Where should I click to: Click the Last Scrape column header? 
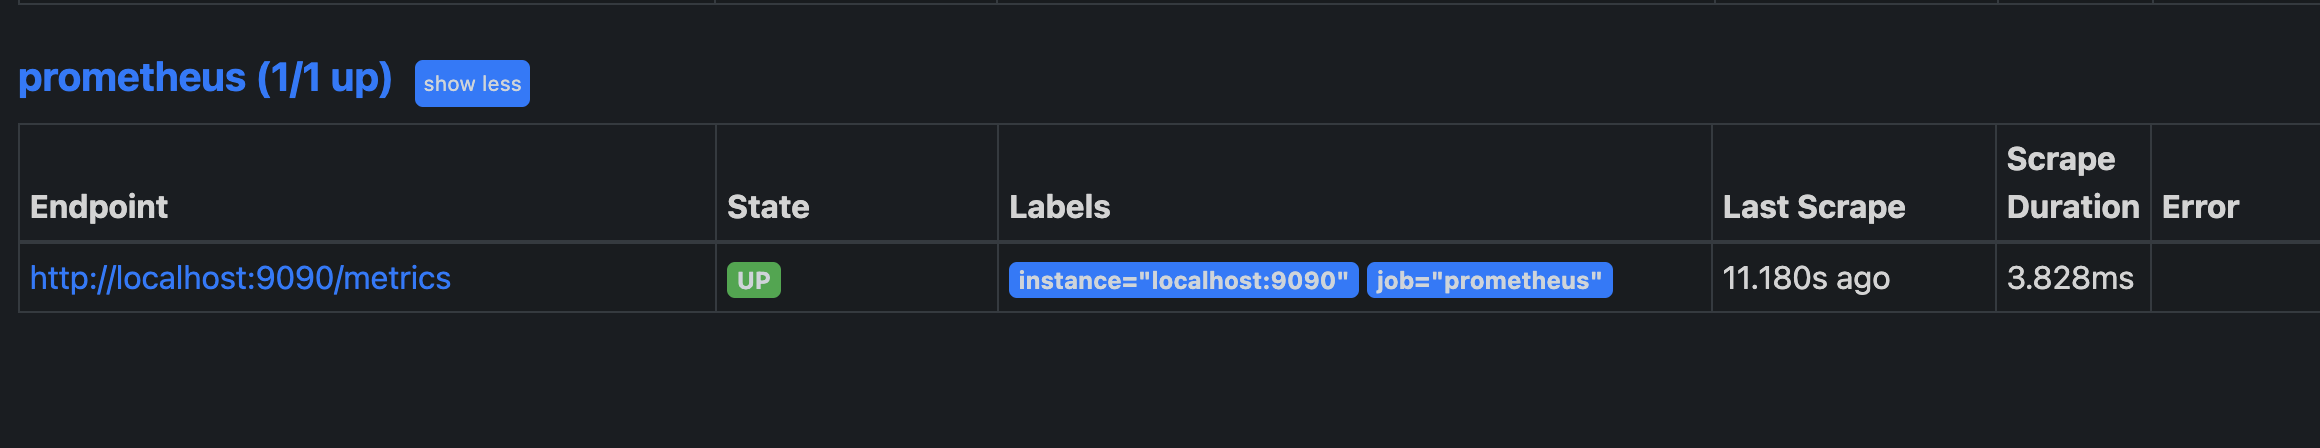click(x=1814, y=207)
